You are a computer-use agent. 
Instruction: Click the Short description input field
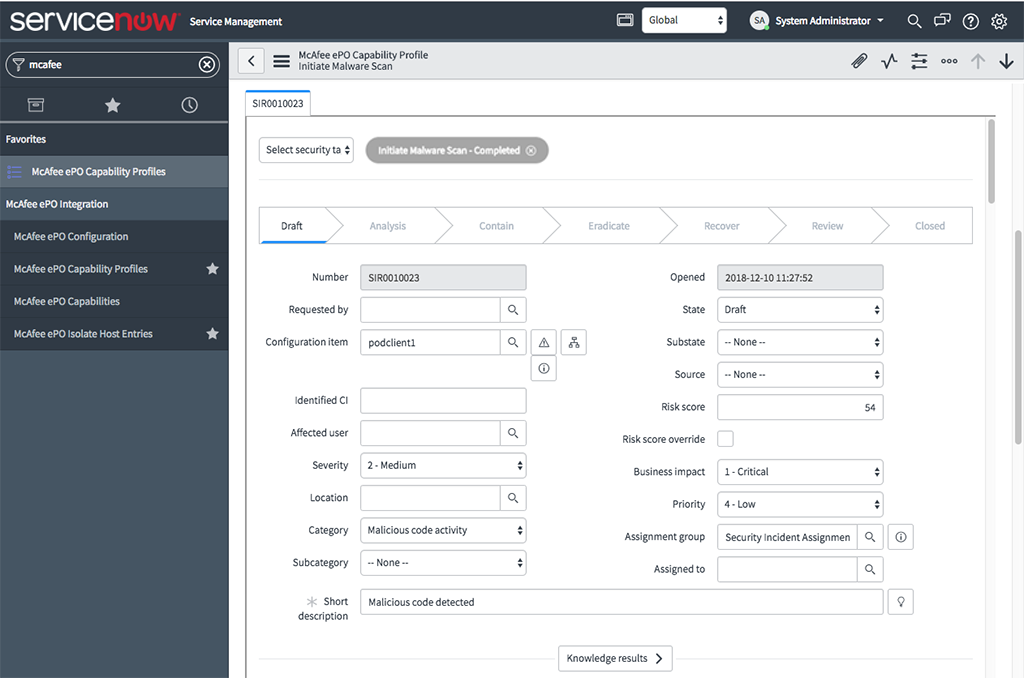tap(622, 602)
